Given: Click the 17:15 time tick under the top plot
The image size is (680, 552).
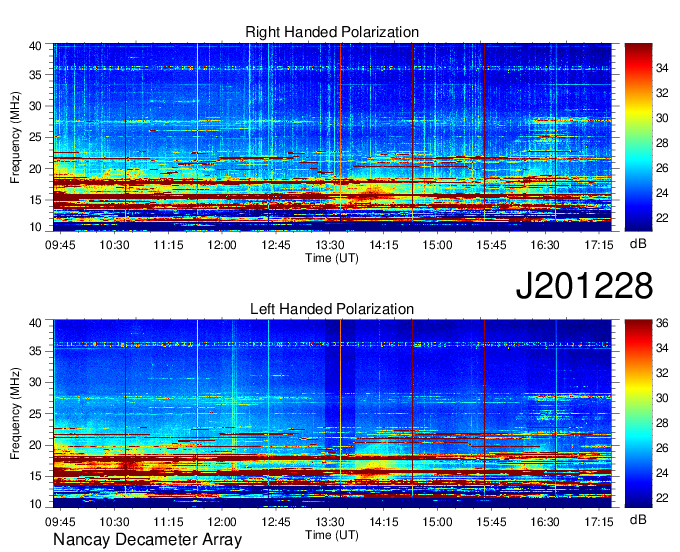Looking at the screenshot, I should coord(599,245).
